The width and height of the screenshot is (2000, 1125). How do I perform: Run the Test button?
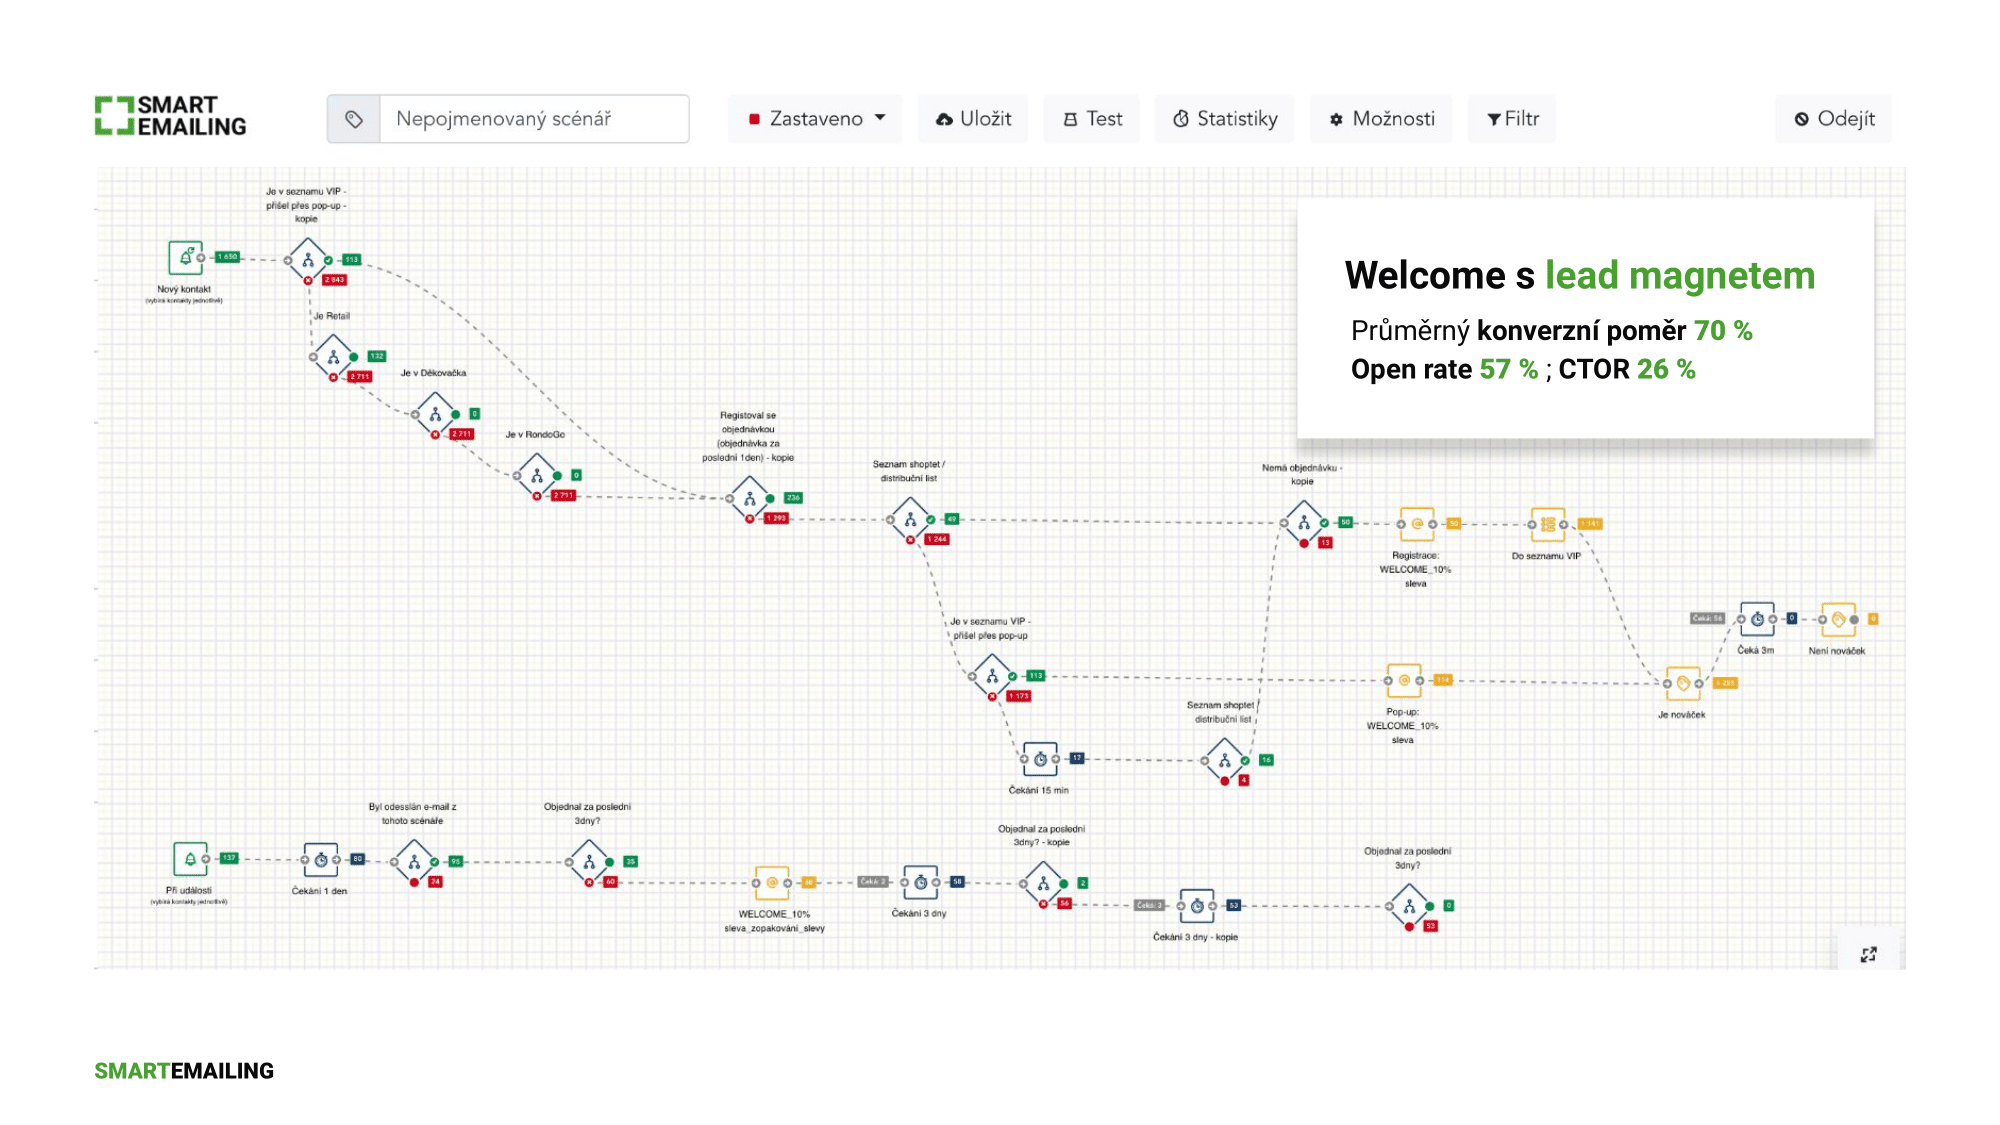point(1092,119)
